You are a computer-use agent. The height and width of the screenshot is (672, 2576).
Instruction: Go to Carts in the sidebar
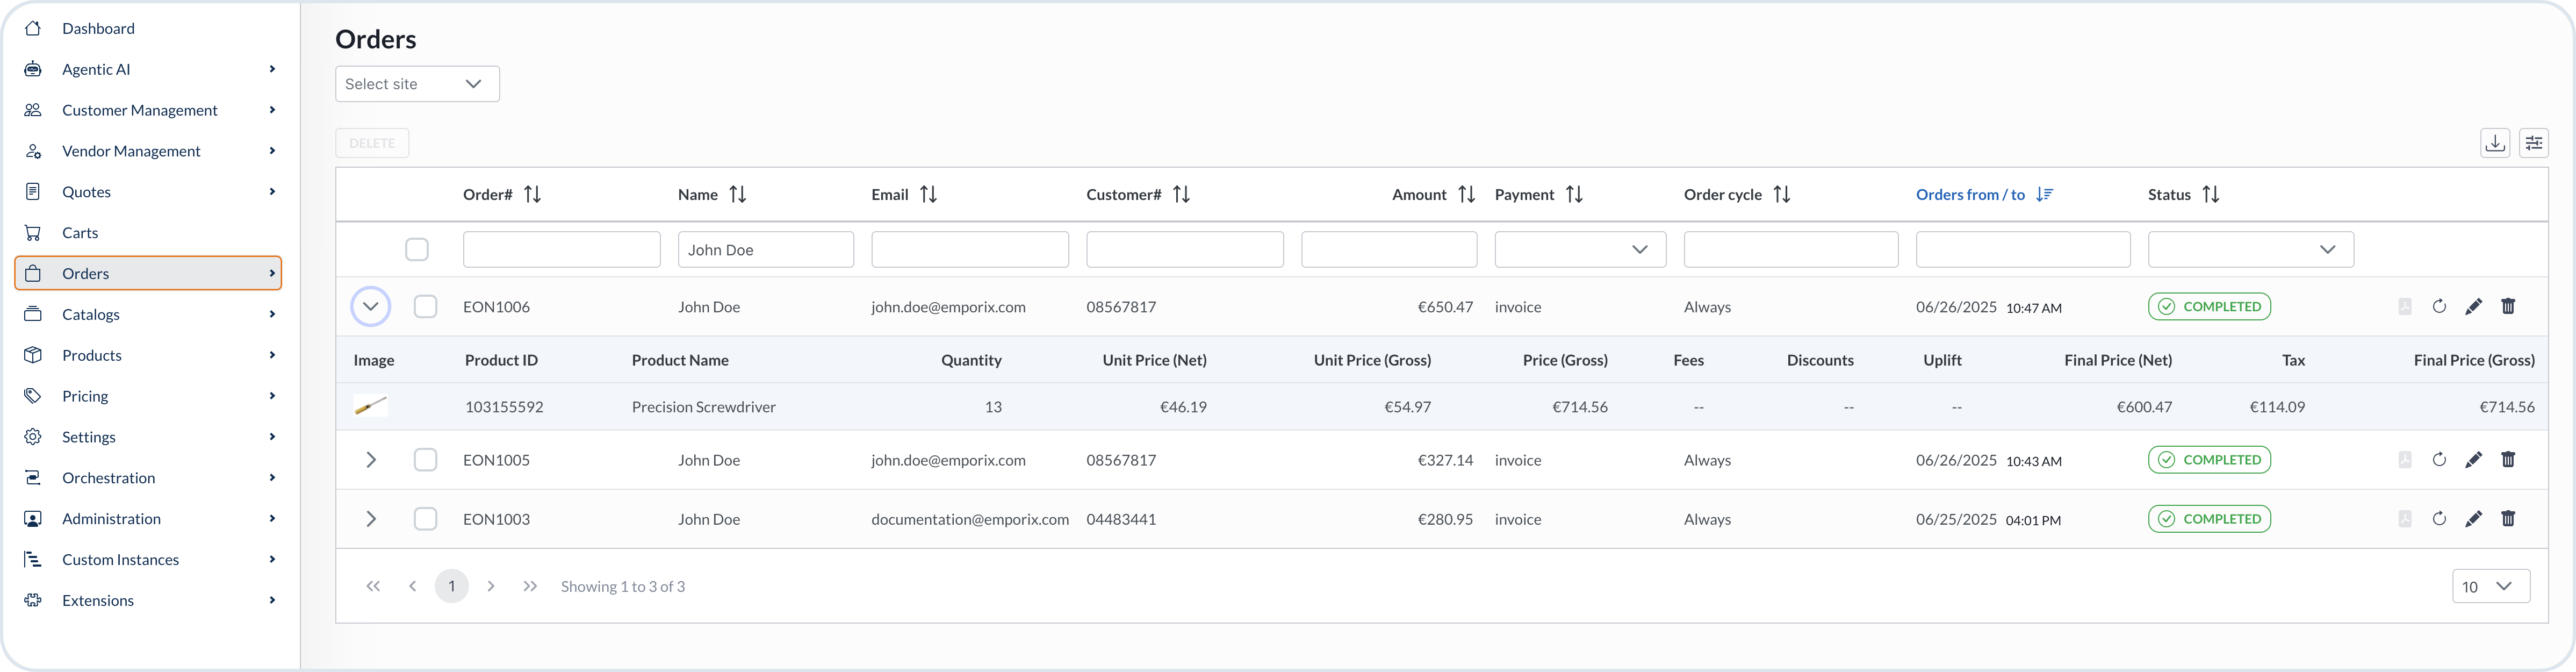click(x=80, y=233)
